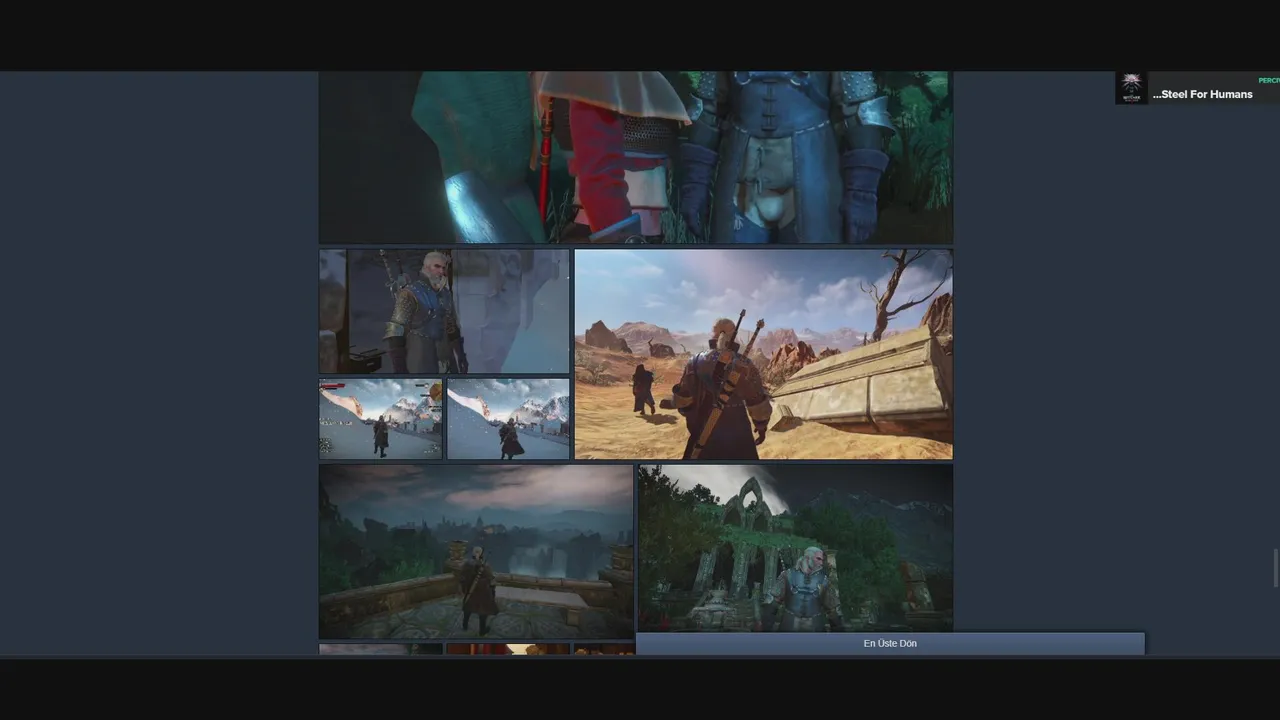Screen dimensions: 1280x720
Task: Open the Geralt standing by wall screenshot
Action: pyautogui.click(x=444, y=311)
